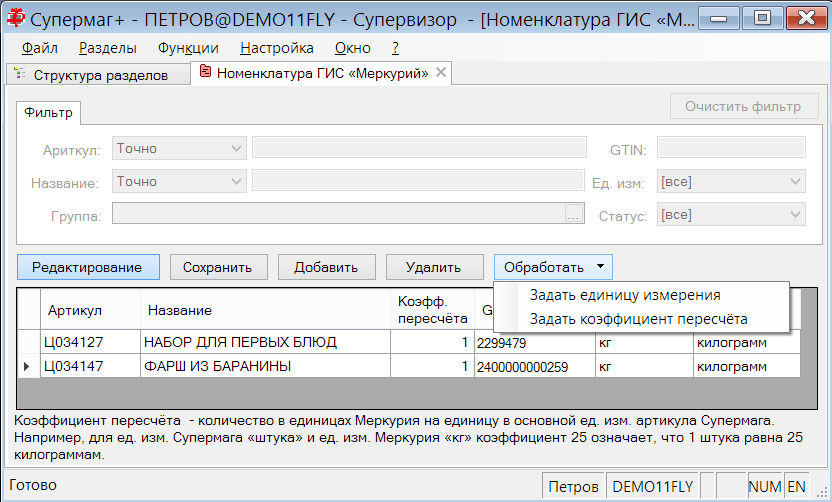
Task: Choose Задать единицу измерения menu item
Action: (625, 295)
